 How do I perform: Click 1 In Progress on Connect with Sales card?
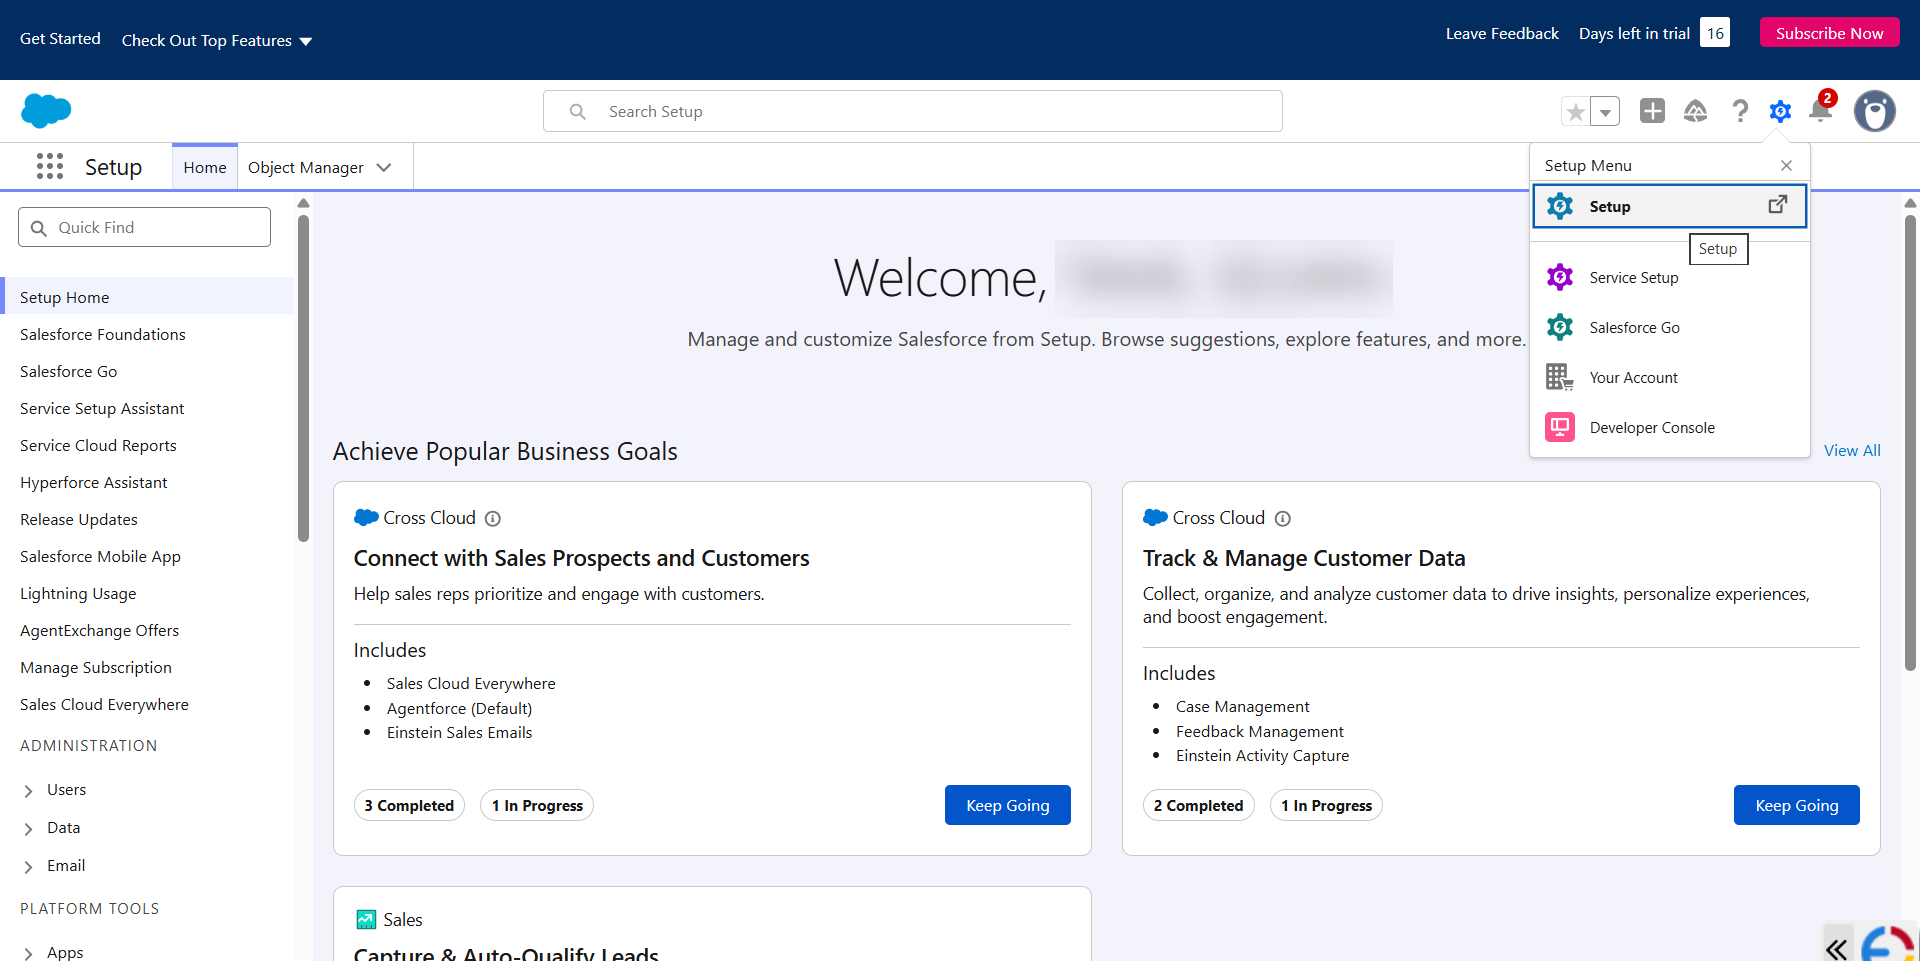(537, 805)
